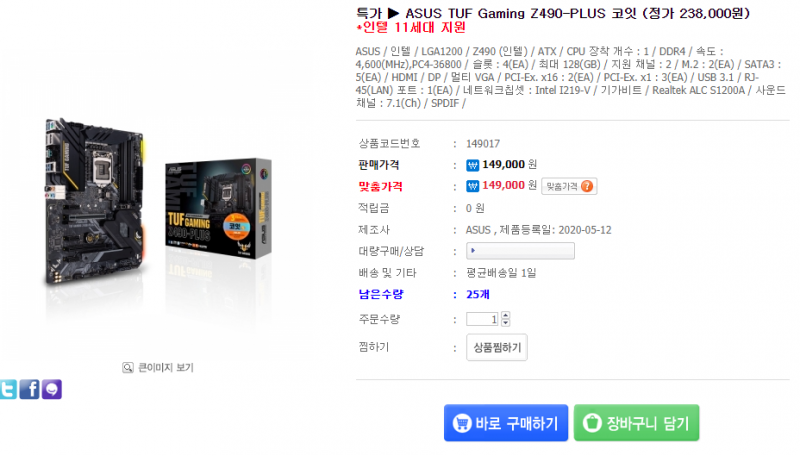
Task: Click bag icon in 장바구니 담기
Action: [592, 423]
